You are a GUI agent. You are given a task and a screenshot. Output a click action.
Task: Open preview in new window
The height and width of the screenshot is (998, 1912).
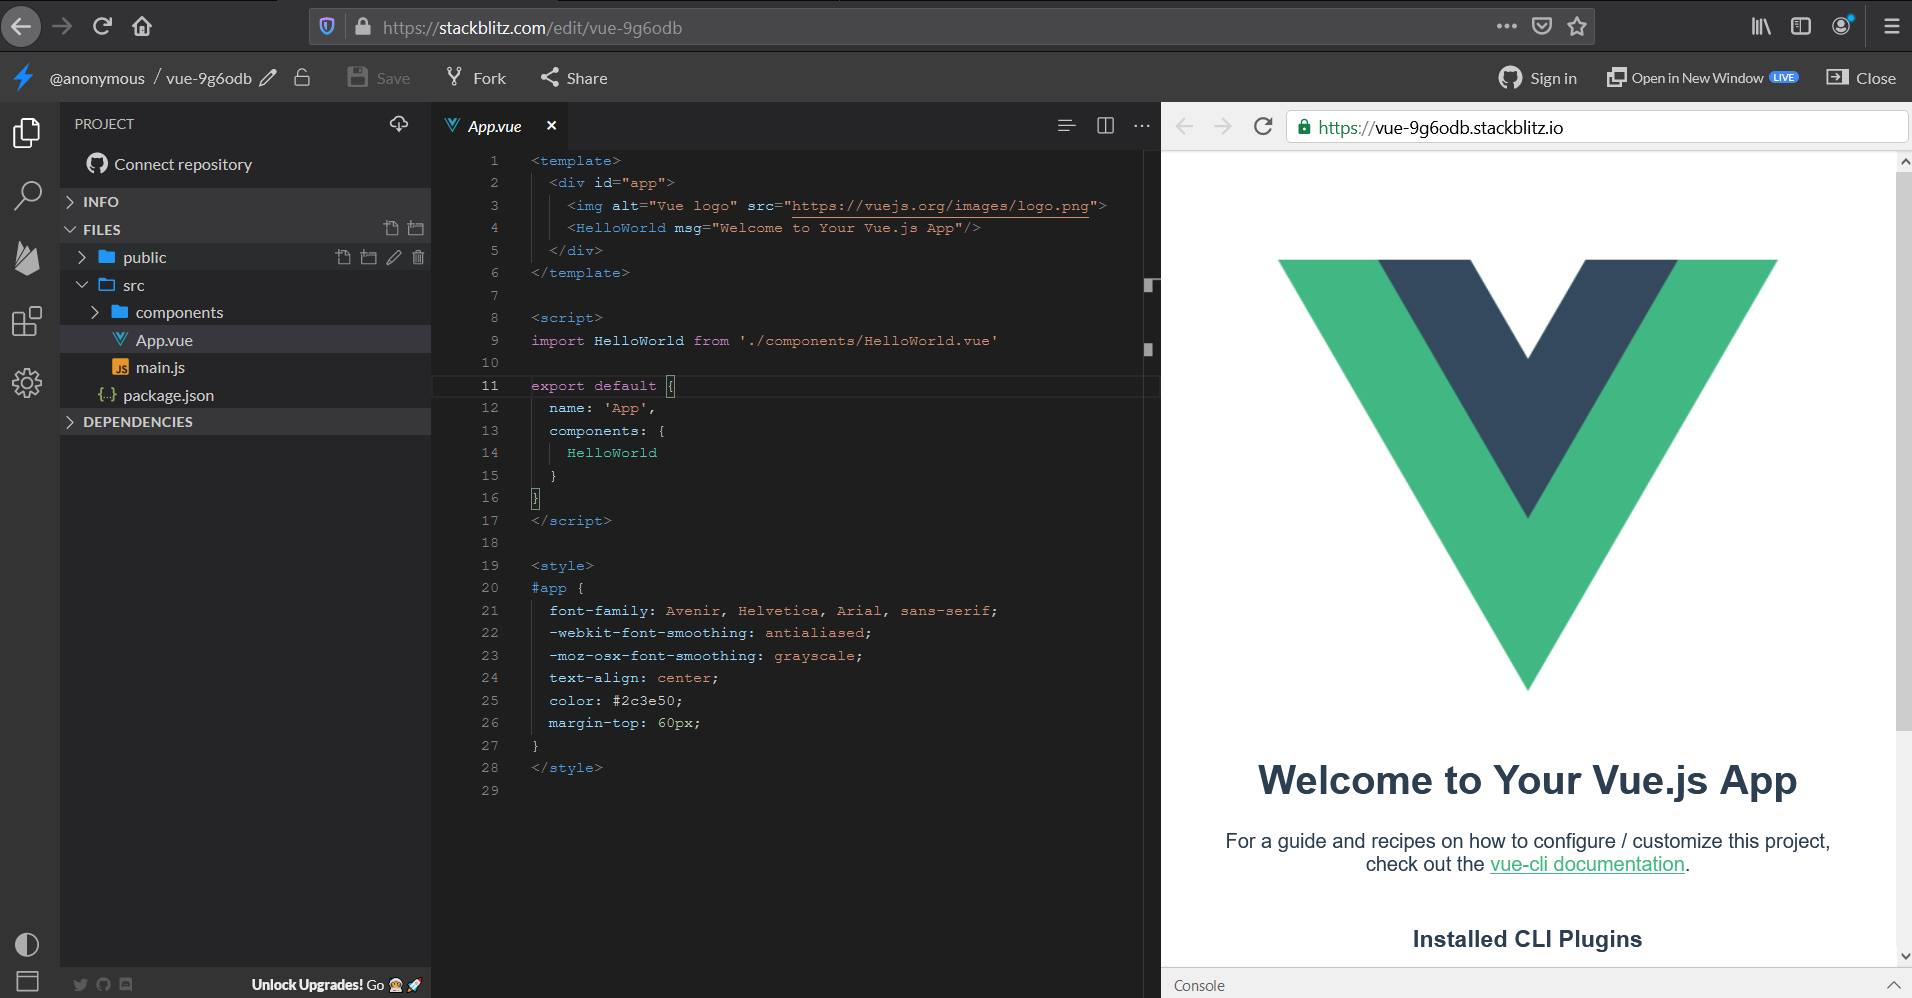click(x=1702, y=78)
